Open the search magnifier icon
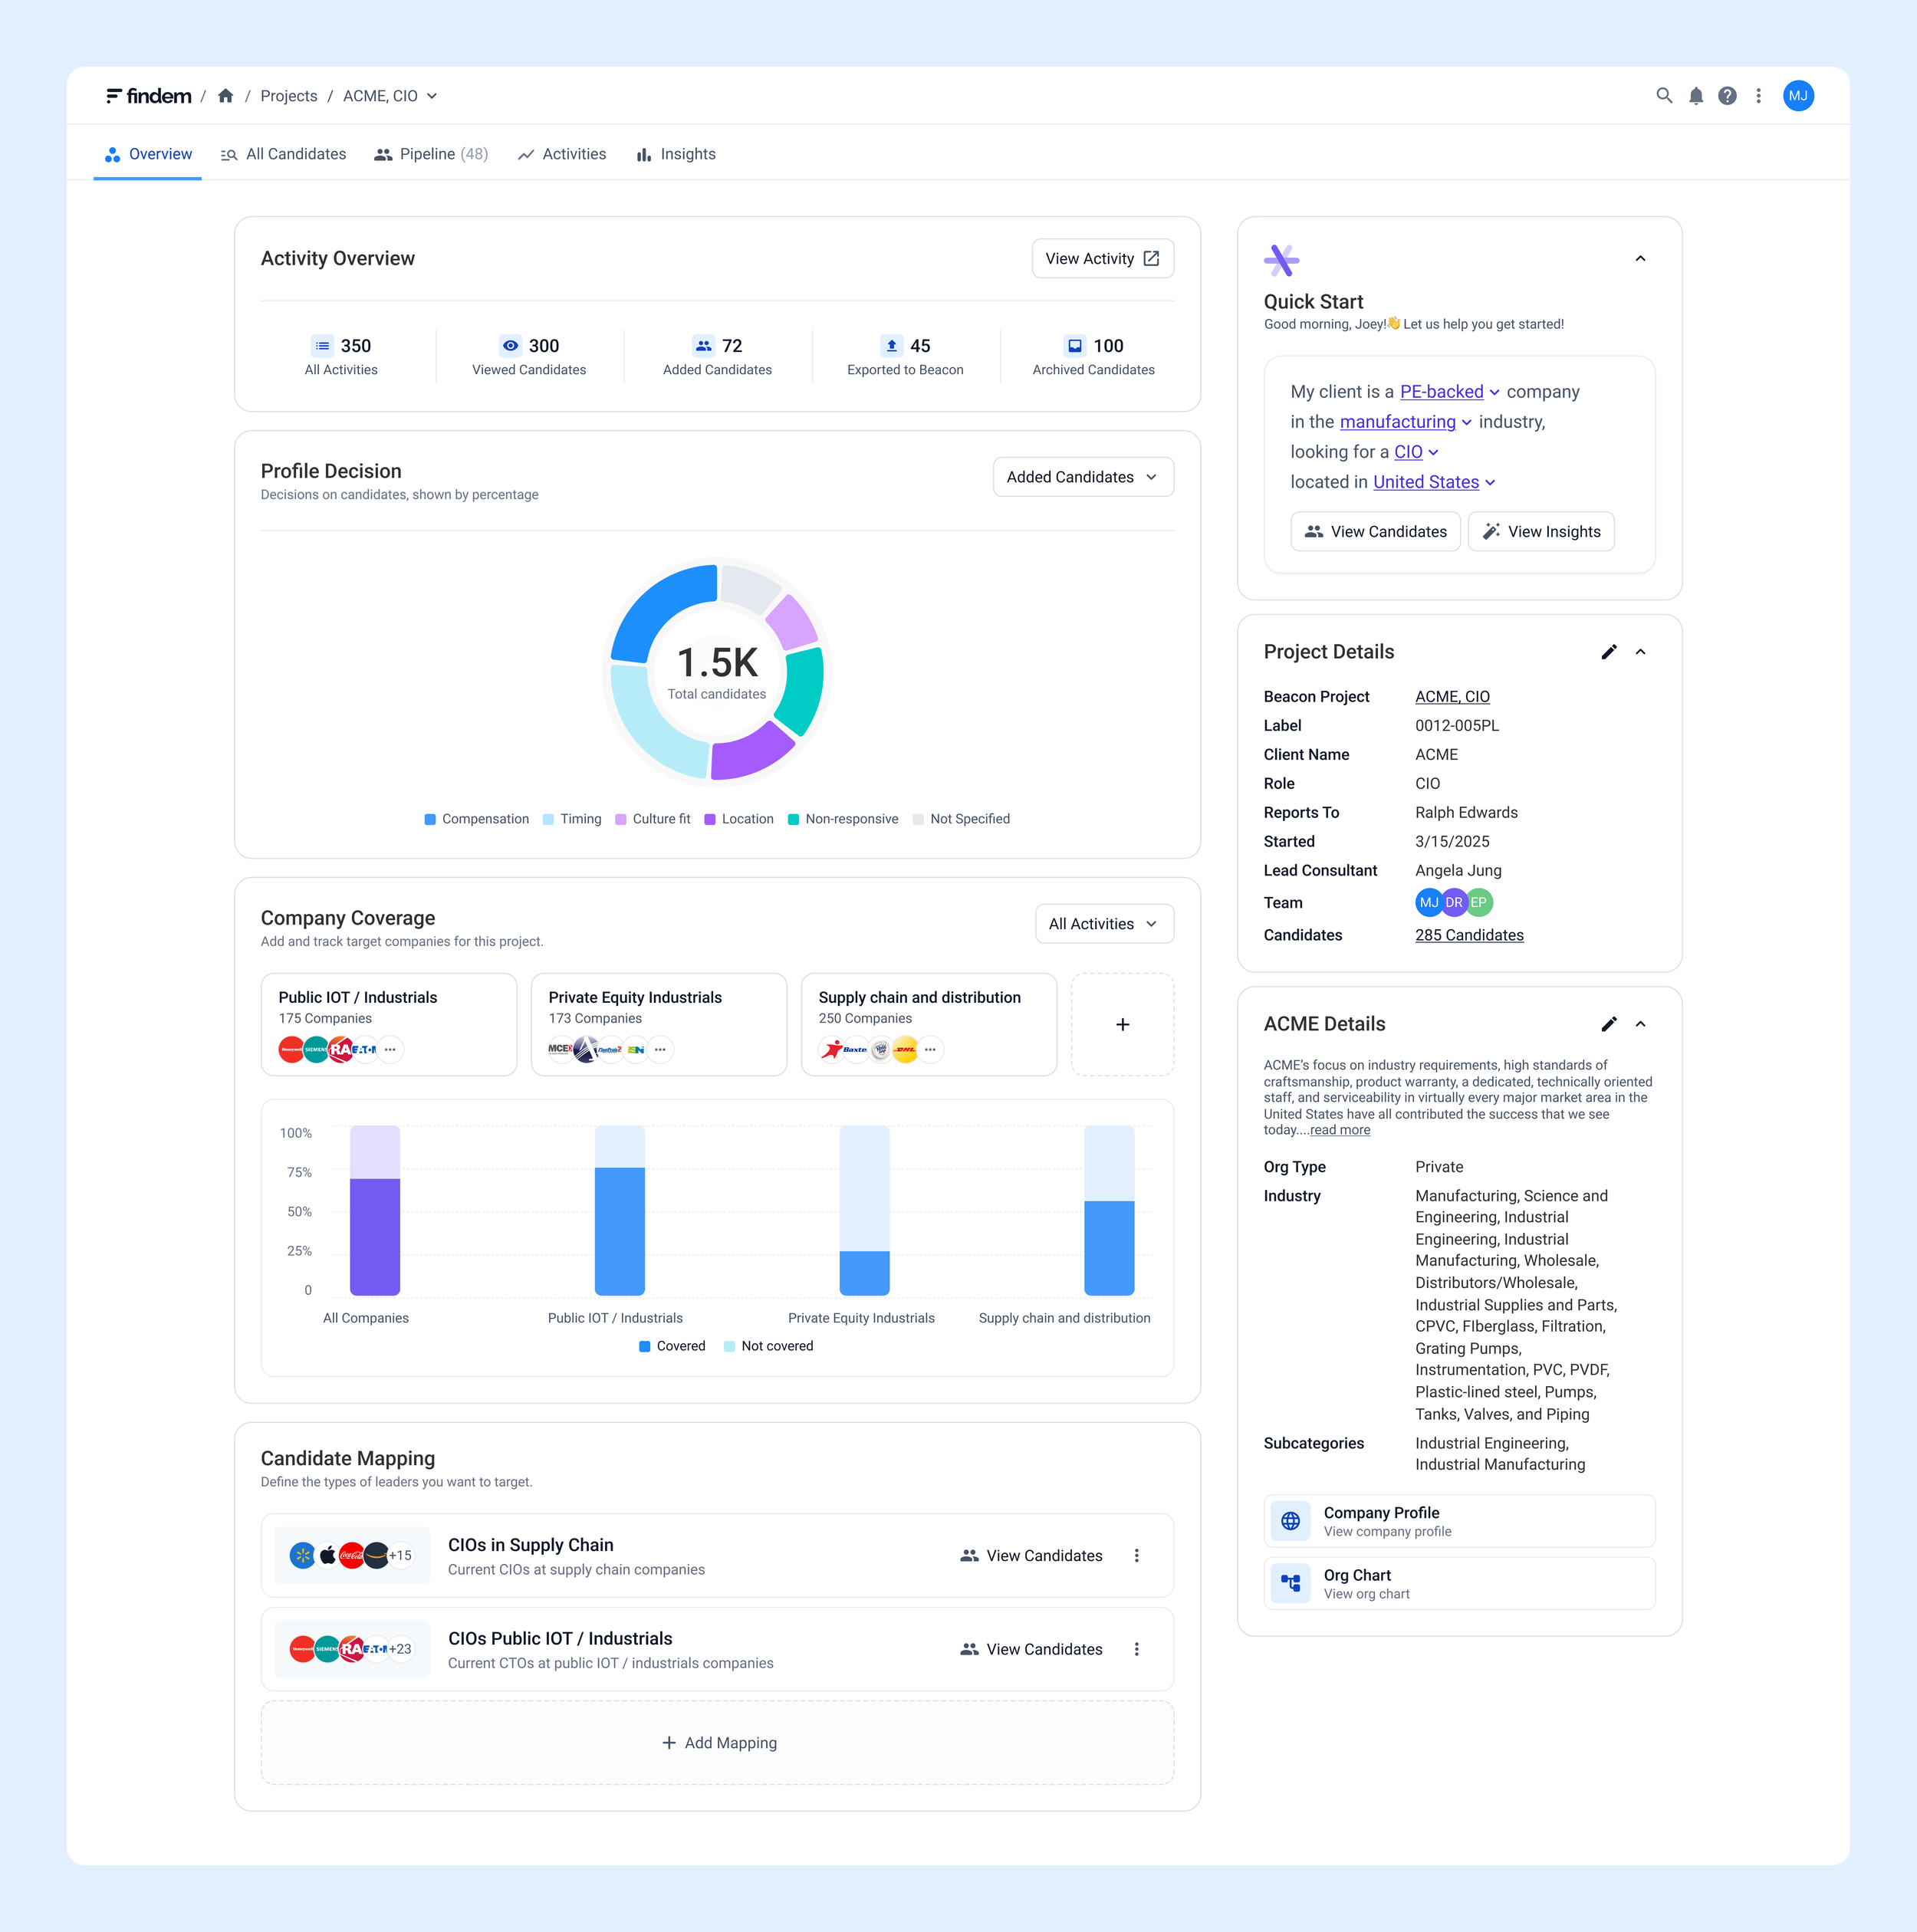This screenshot has width=1917, height=1932. point(1664,96)
